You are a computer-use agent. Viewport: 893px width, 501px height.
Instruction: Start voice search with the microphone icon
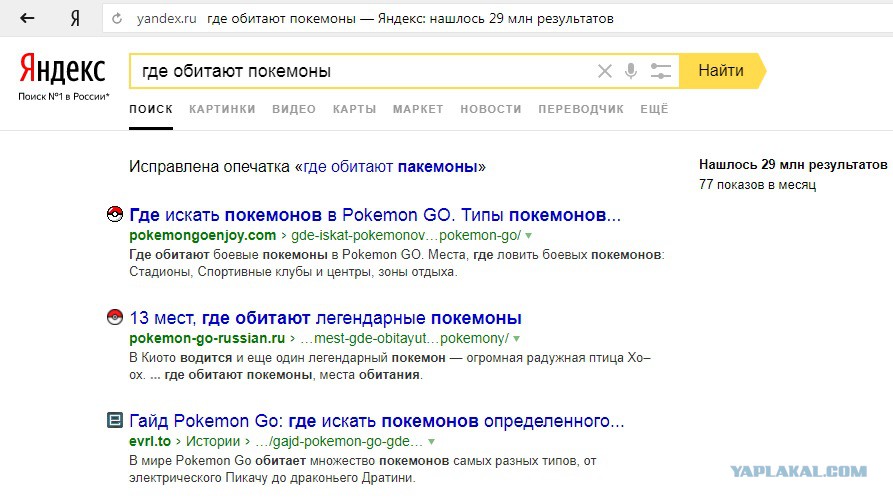[x=630, y=71]
